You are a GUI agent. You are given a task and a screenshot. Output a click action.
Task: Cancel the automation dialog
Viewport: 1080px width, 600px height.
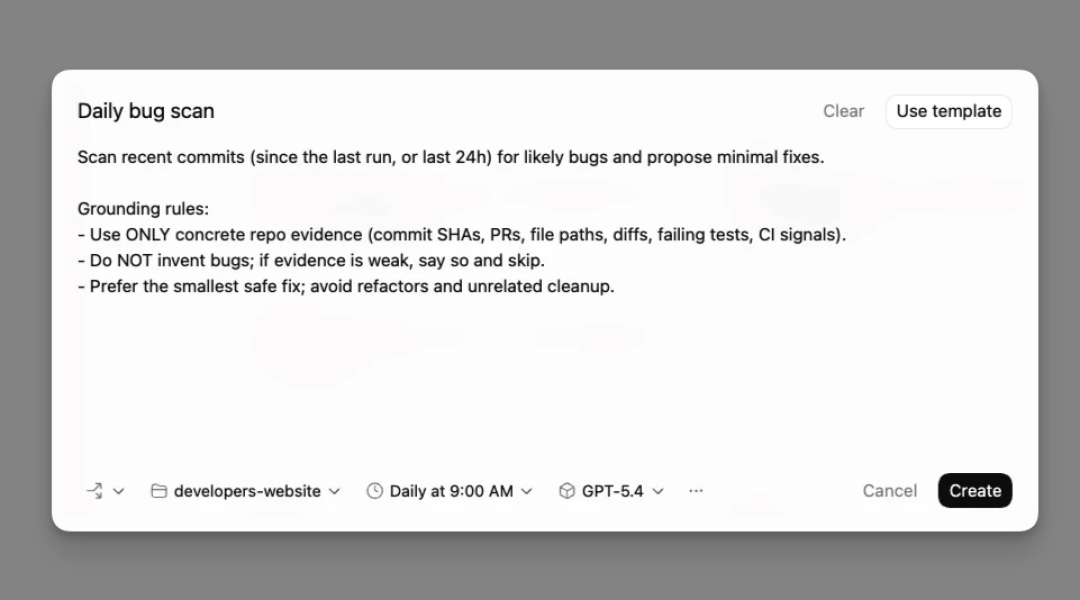point(889,491)
